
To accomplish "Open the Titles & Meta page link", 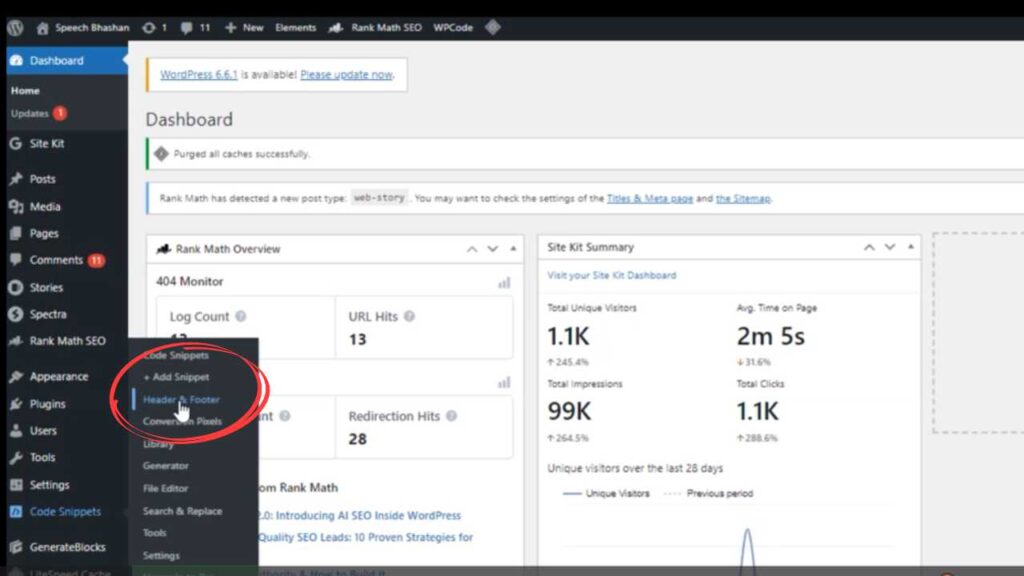I will tap(650, 199).
